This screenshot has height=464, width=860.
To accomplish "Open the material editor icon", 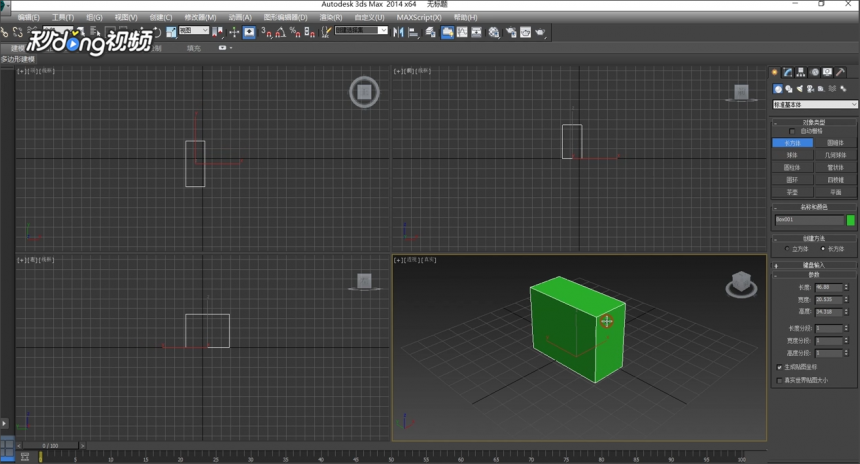I will [494, 32].
